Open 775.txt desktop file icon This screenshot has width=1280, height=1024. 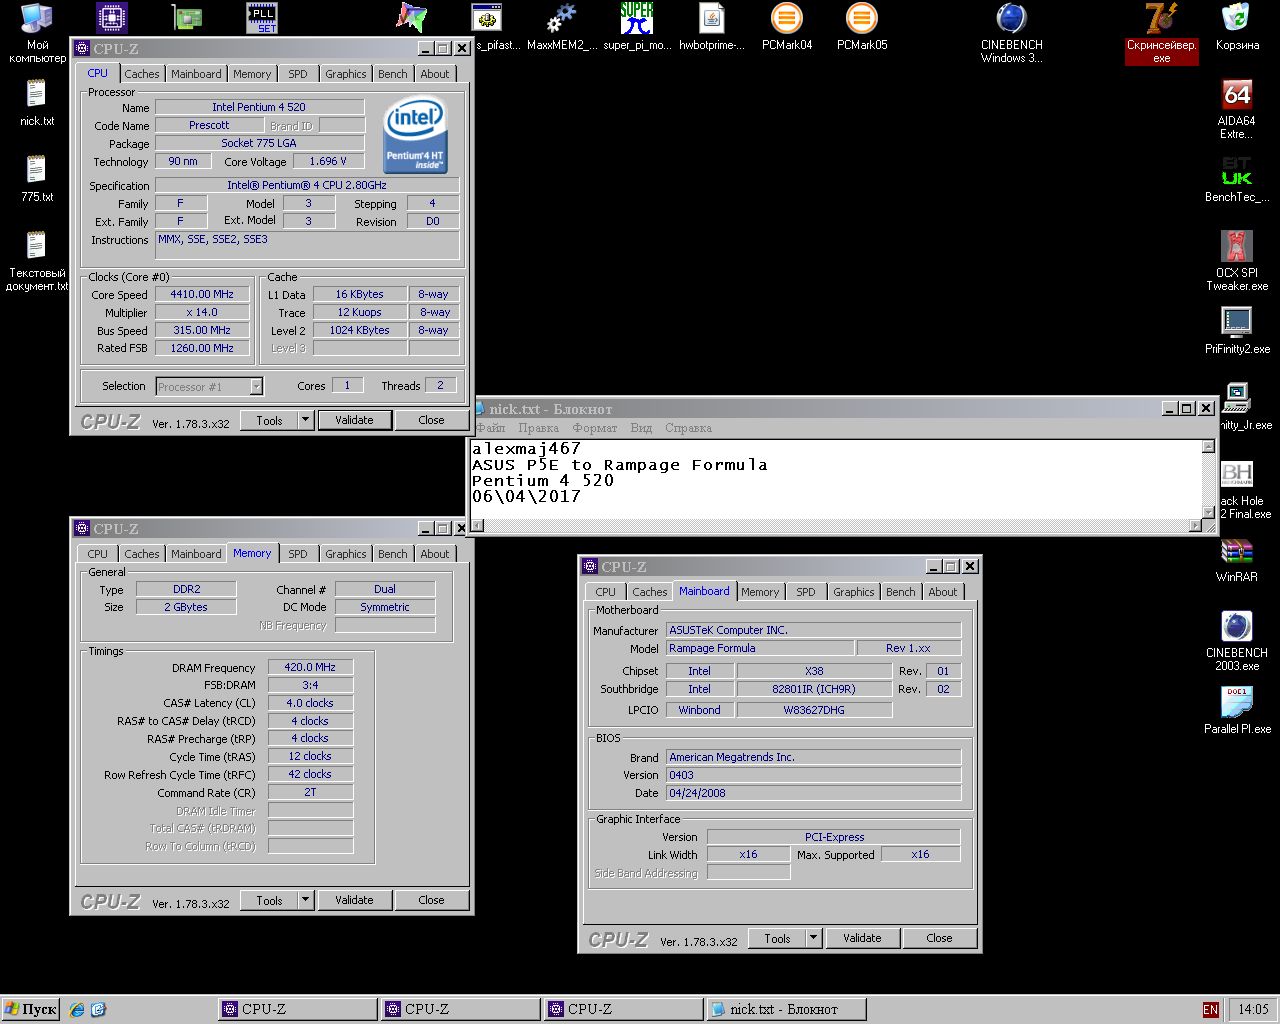click(x=36, y=178)
